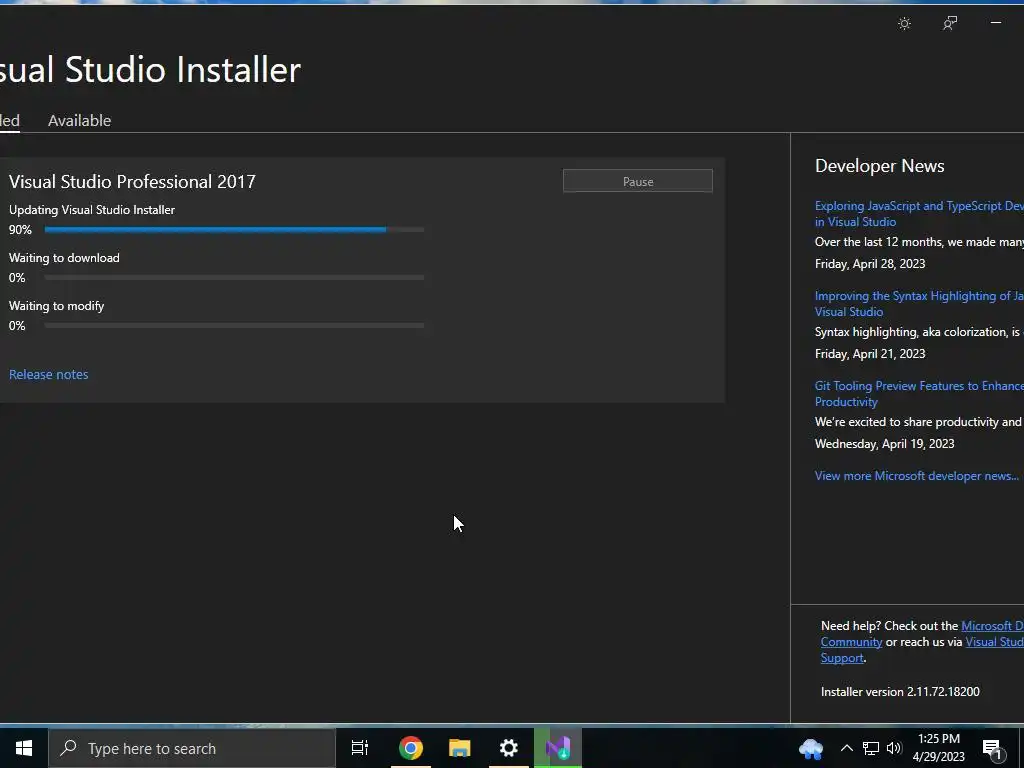
Task: Click the Updating Visual Studio Installer label
Action: click(x=92, y=210)
